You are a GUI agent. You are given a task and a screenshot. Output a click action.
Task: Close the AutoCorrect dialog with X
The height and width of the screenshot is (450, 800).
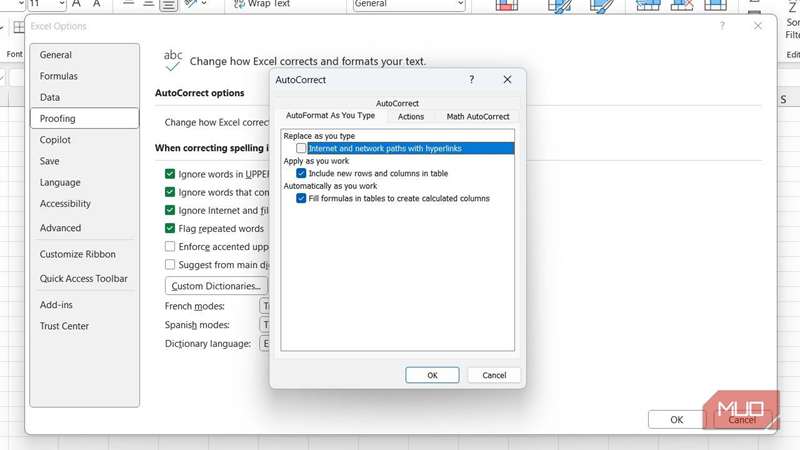click(x=507, y=80)
